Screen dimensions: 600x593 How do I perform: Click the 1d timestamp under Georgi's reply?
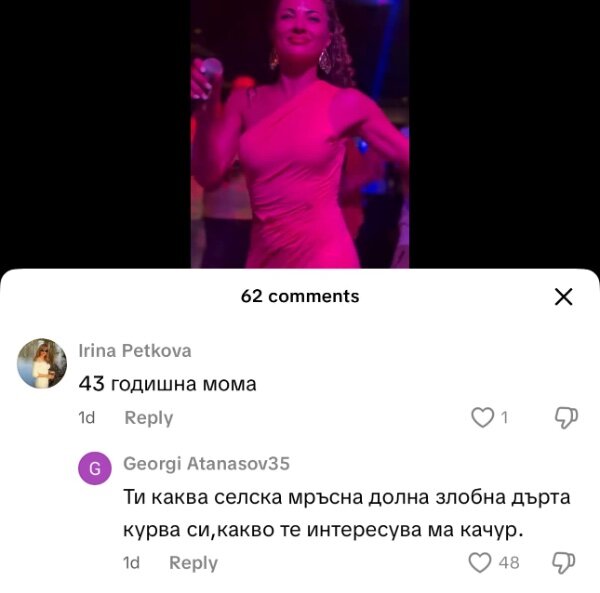click(x=131, y=563)
